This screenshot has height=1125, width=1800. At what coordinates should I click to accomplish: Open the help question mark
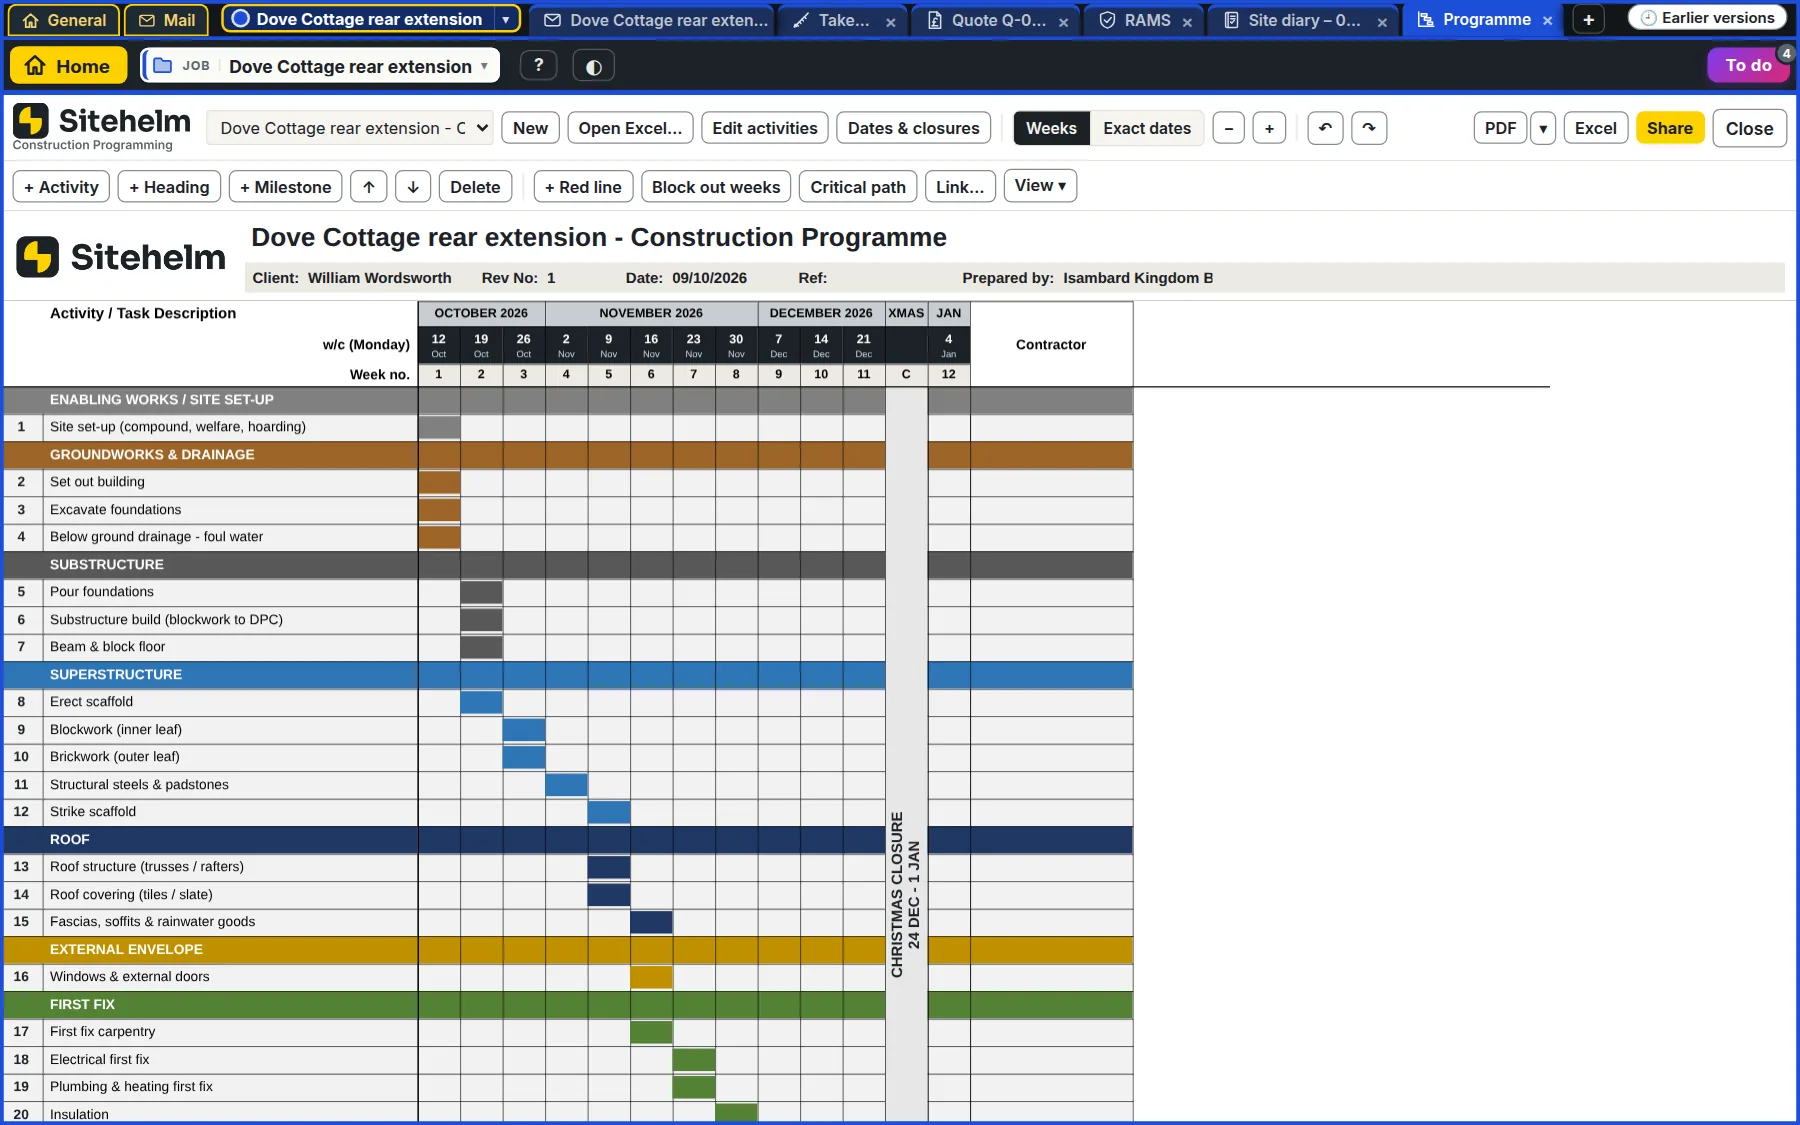click(539, 66)
